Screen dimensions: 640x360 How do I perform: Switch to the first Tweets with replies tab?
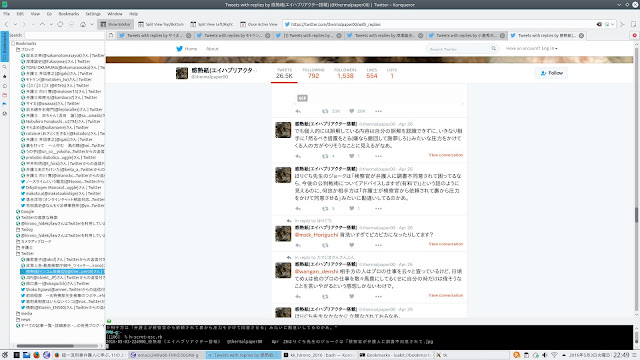[x=154, y=36]
